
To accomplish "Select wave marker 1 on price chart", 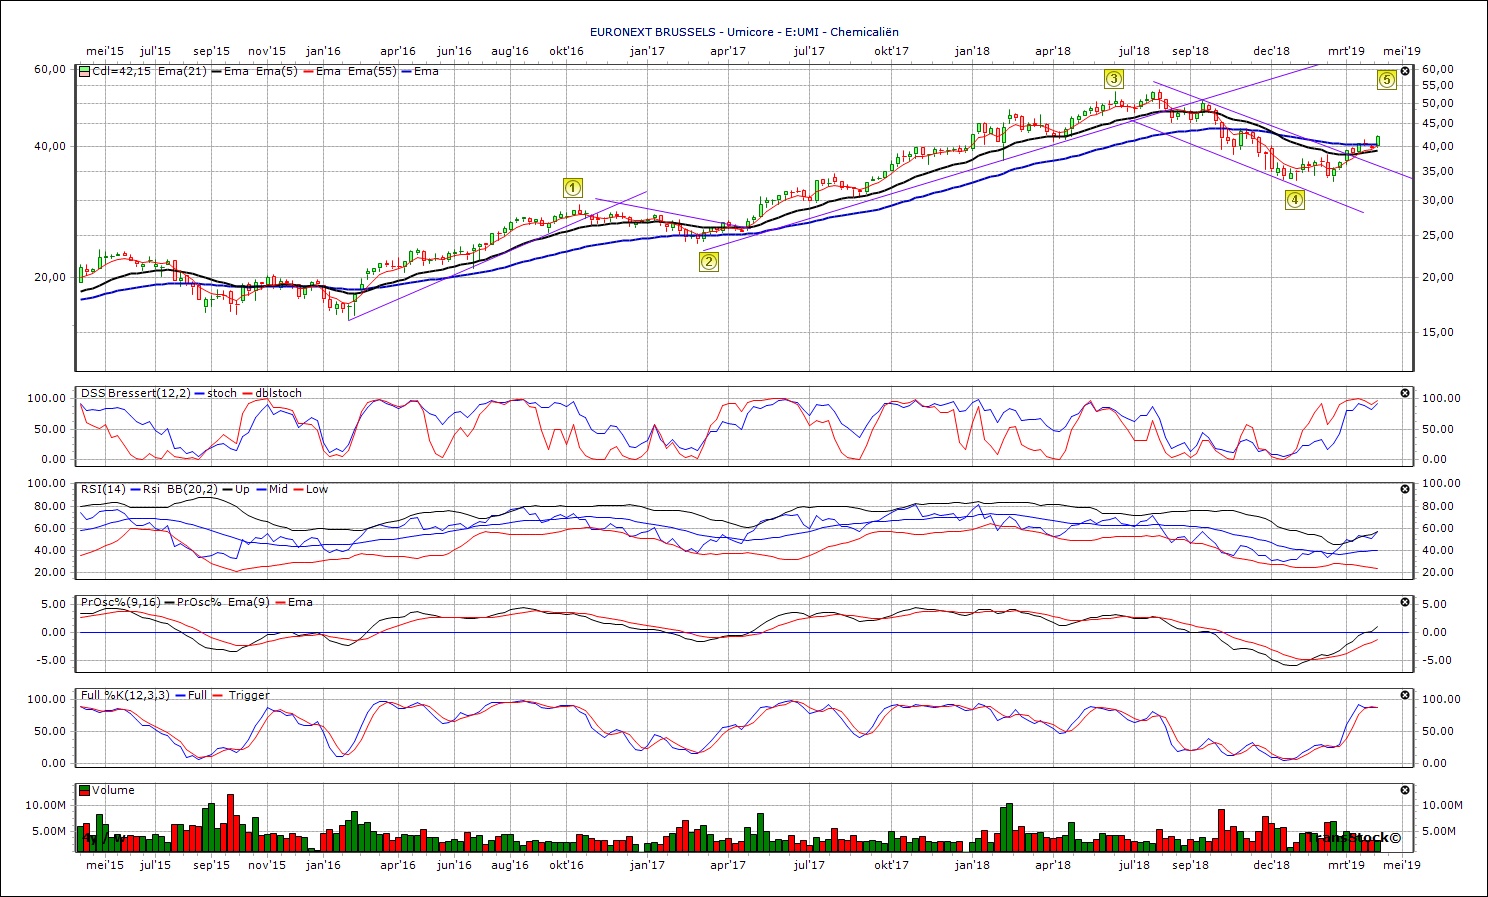I will coord(572,187).
